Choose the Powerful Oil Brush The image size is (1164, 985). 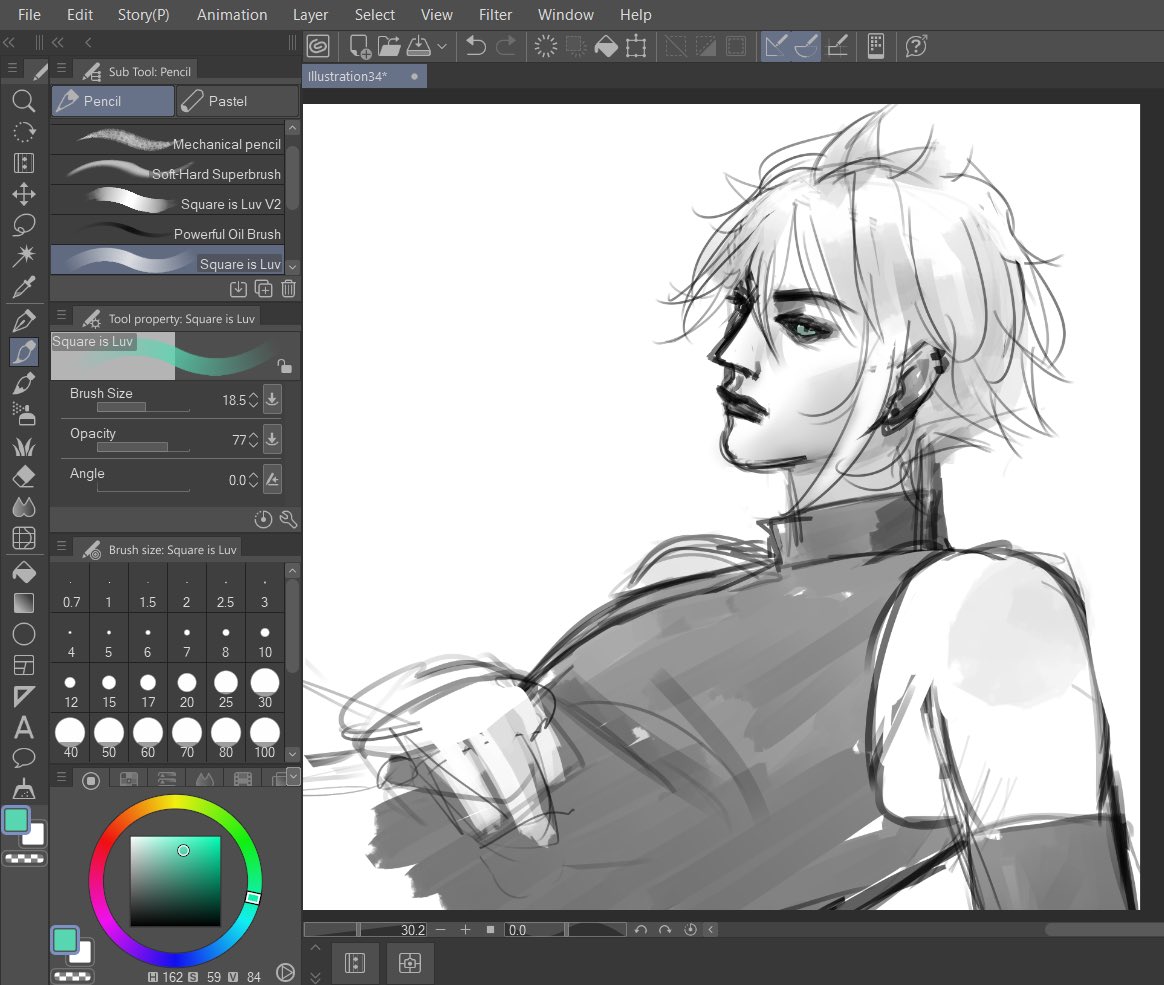pos(168,230)
